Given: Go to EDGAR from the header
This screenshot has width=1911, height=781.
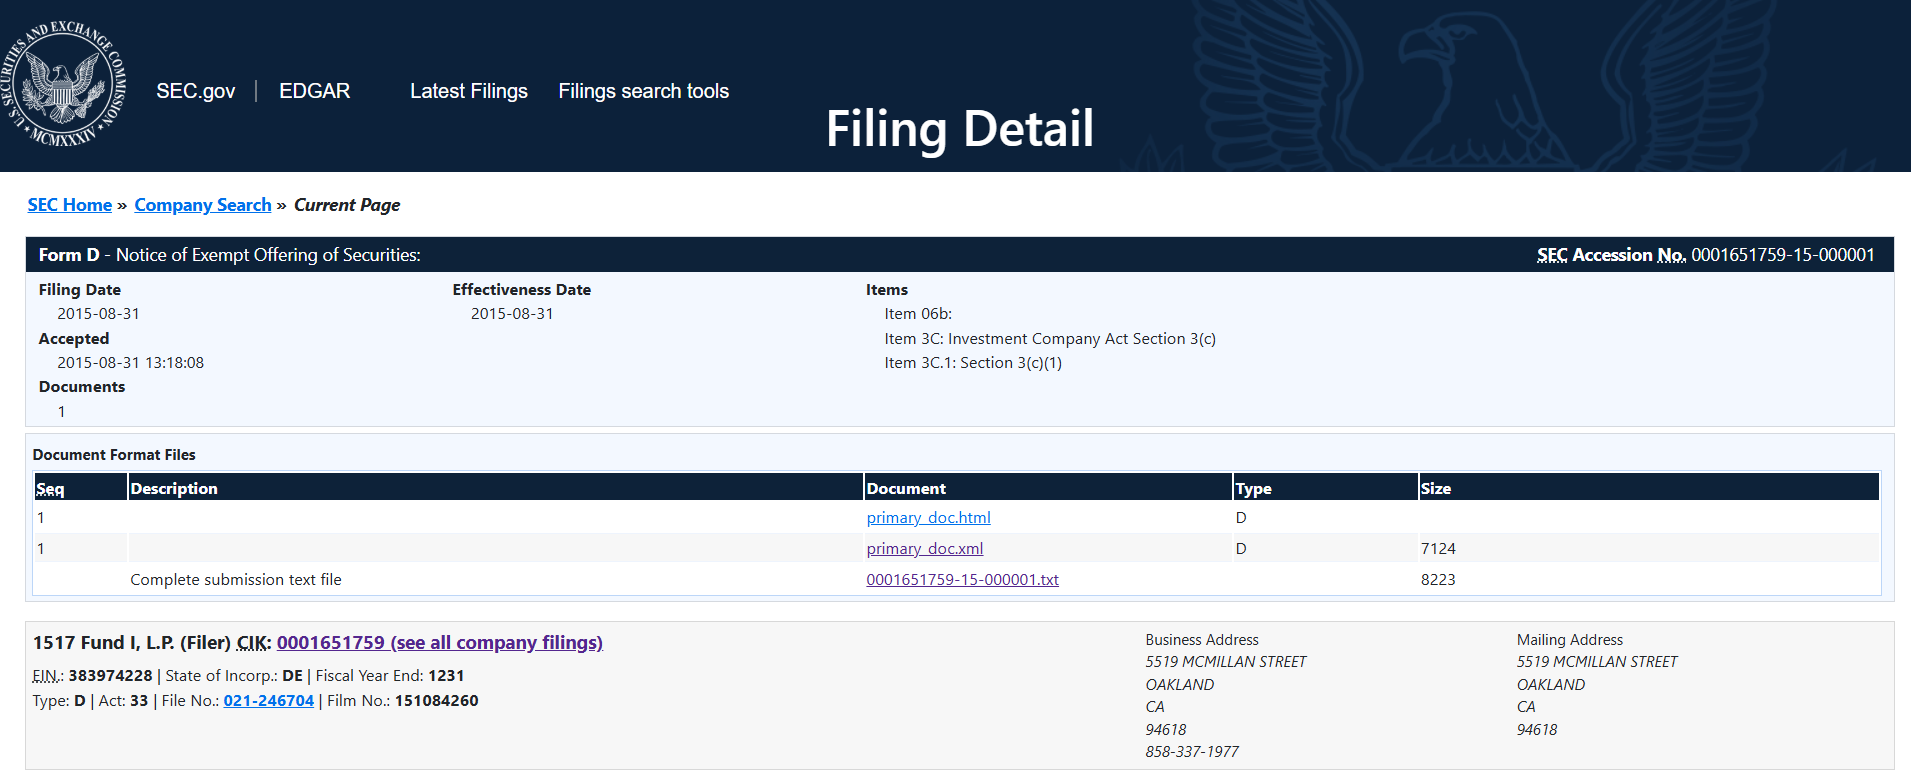Looking at the screenshot, I should tap(315, 91).
